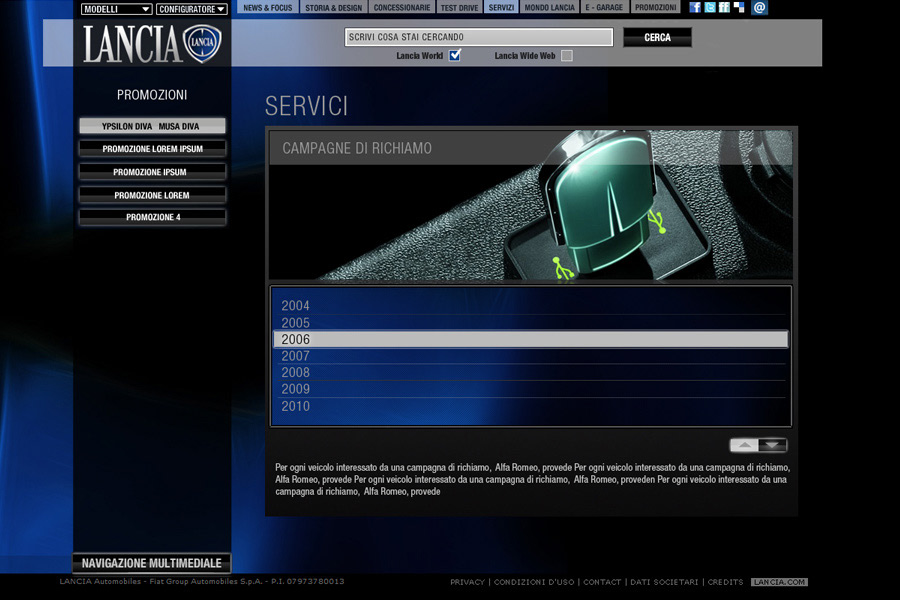Screen dimensions: 900x600
Task: Open the Servizi tab
Action: [x=501, y=7]
